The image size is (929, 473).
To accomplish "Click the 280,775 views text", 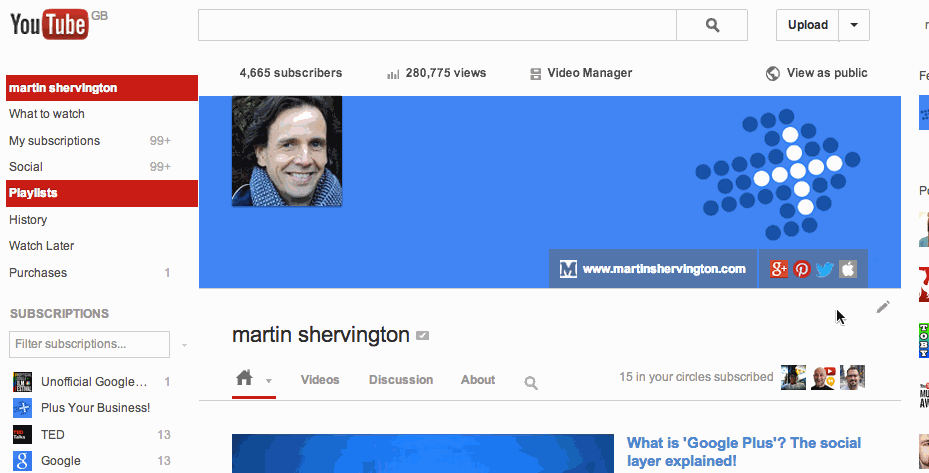I will (446, 73).
